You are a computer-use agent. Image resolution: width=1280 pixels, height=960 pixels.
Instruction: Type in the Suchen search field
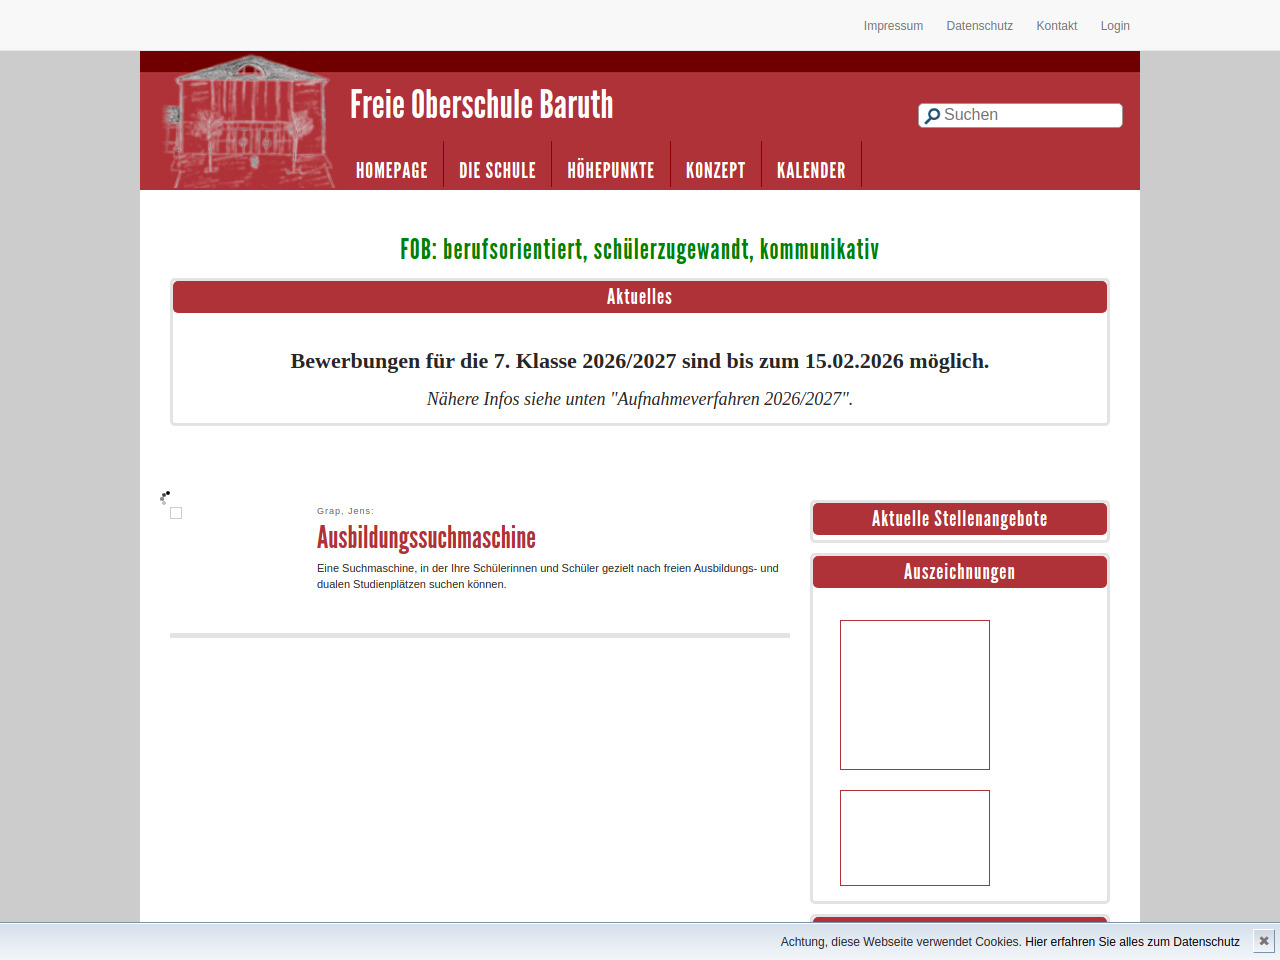tap(1028, 115)
